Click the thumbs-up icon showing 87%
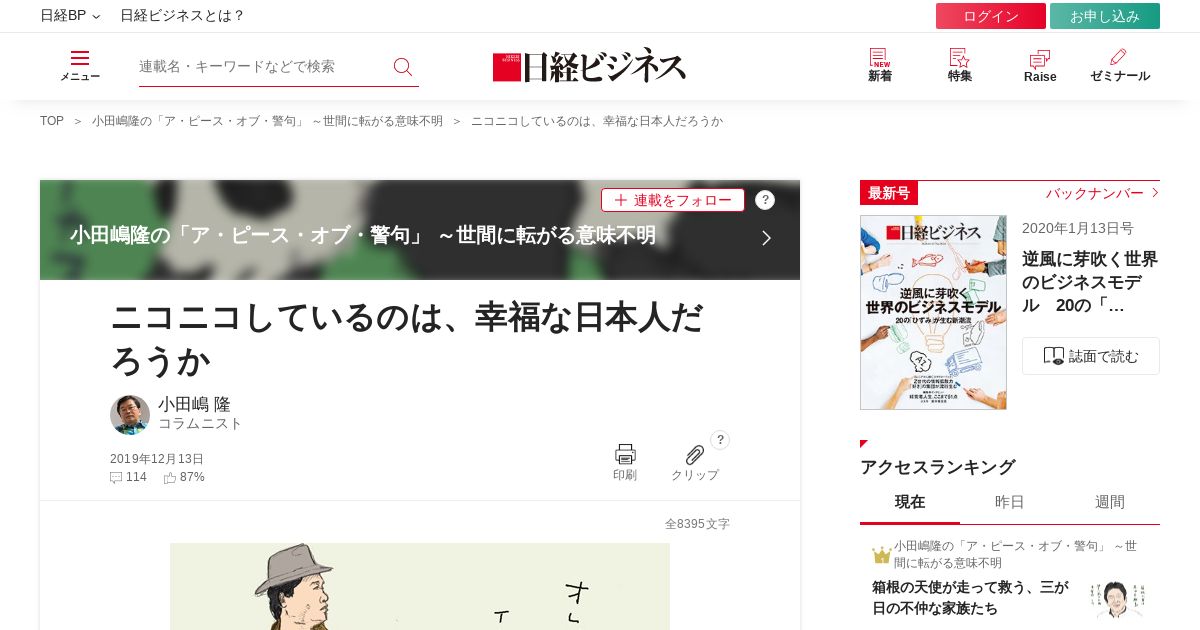The height and width of the screenshot is (630, 1200). point(170,478)
